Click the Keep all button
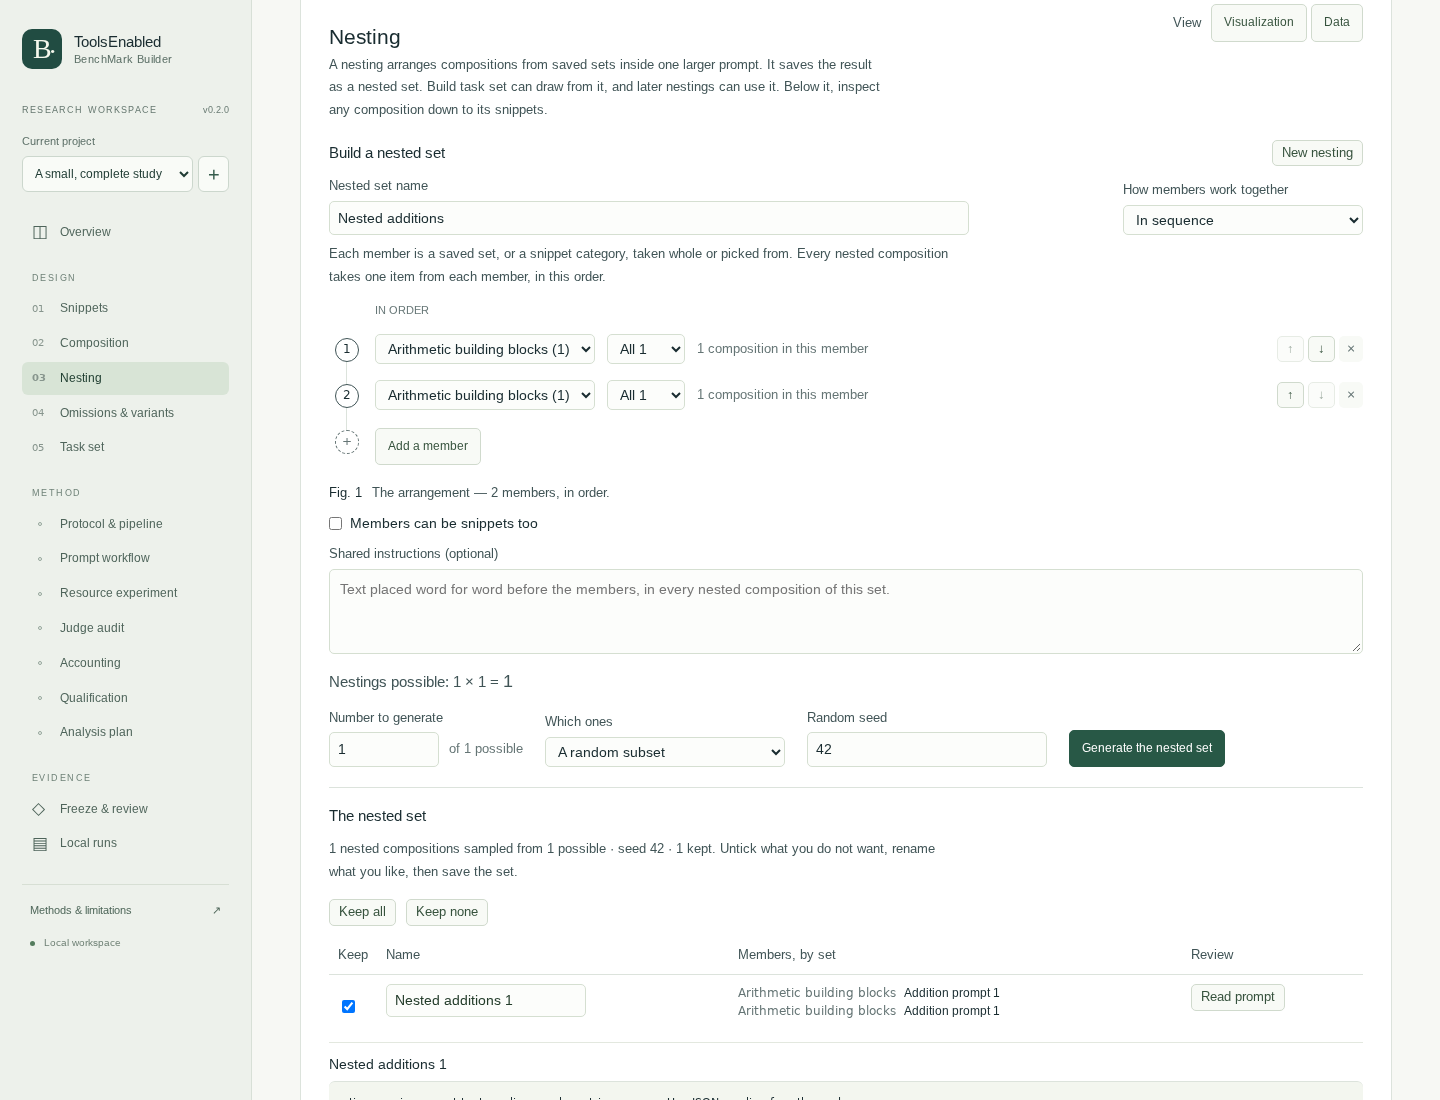Viewport: 1440px width, 1100px height. [362, 912]
